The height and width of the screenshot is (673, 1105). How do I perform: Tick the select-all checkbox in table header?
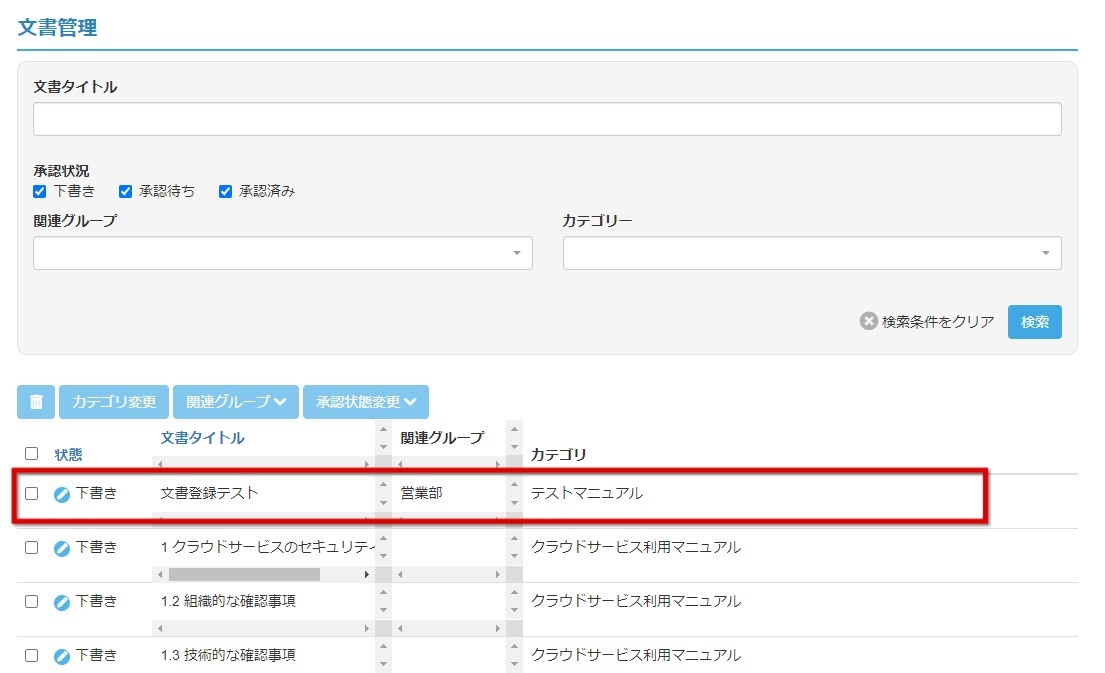point(31,453)
